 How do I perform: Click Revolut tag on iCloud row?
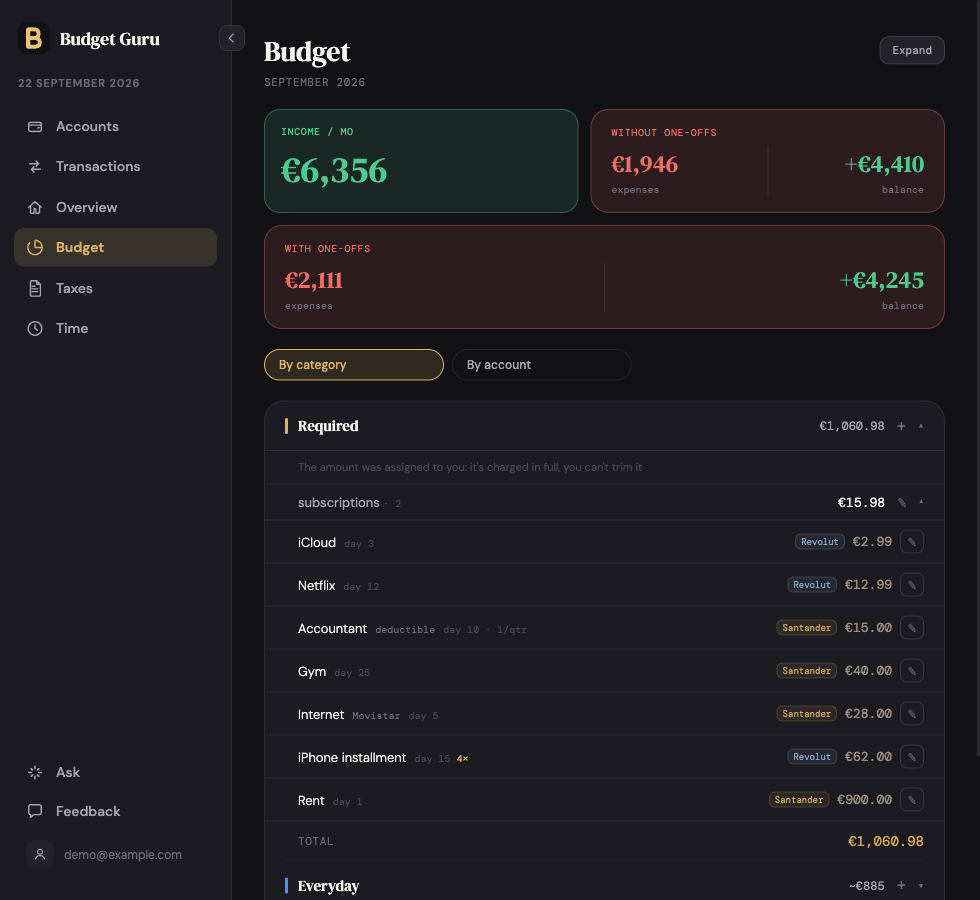coord(819,542)
